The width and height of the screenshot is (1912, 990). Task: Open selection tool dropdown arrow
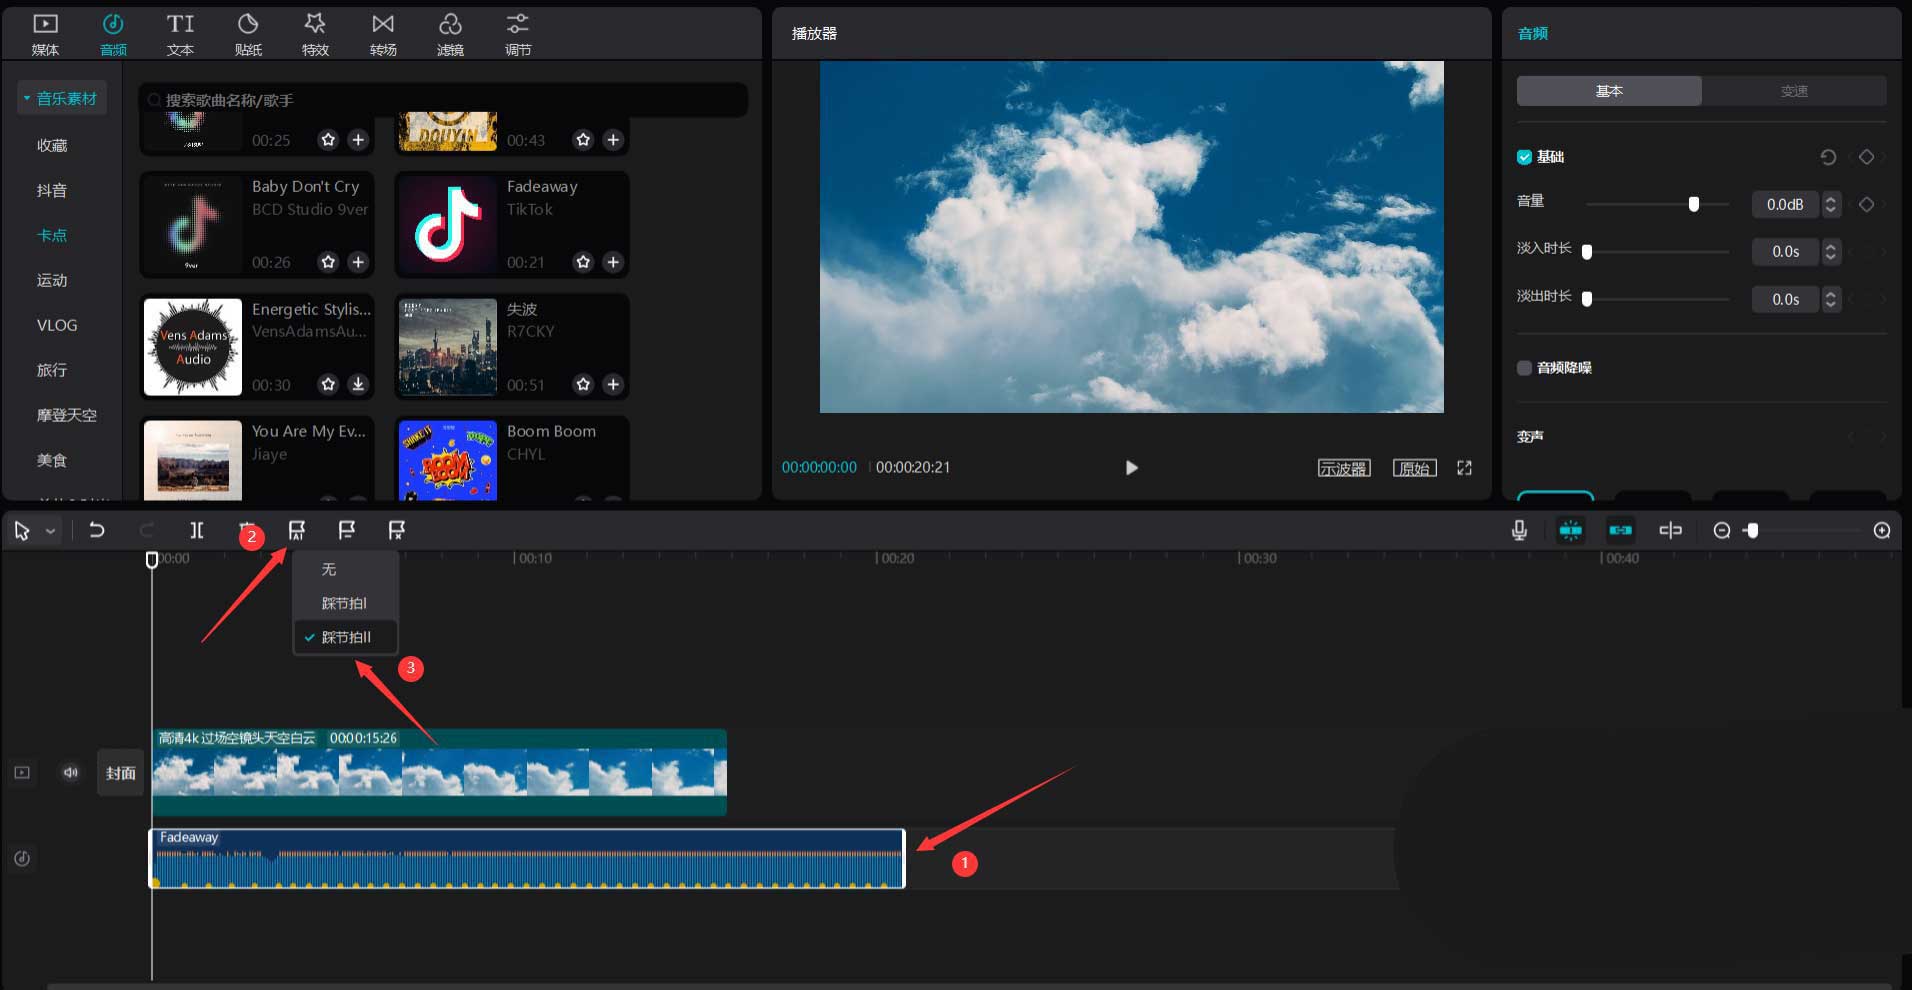pos(50,531)
